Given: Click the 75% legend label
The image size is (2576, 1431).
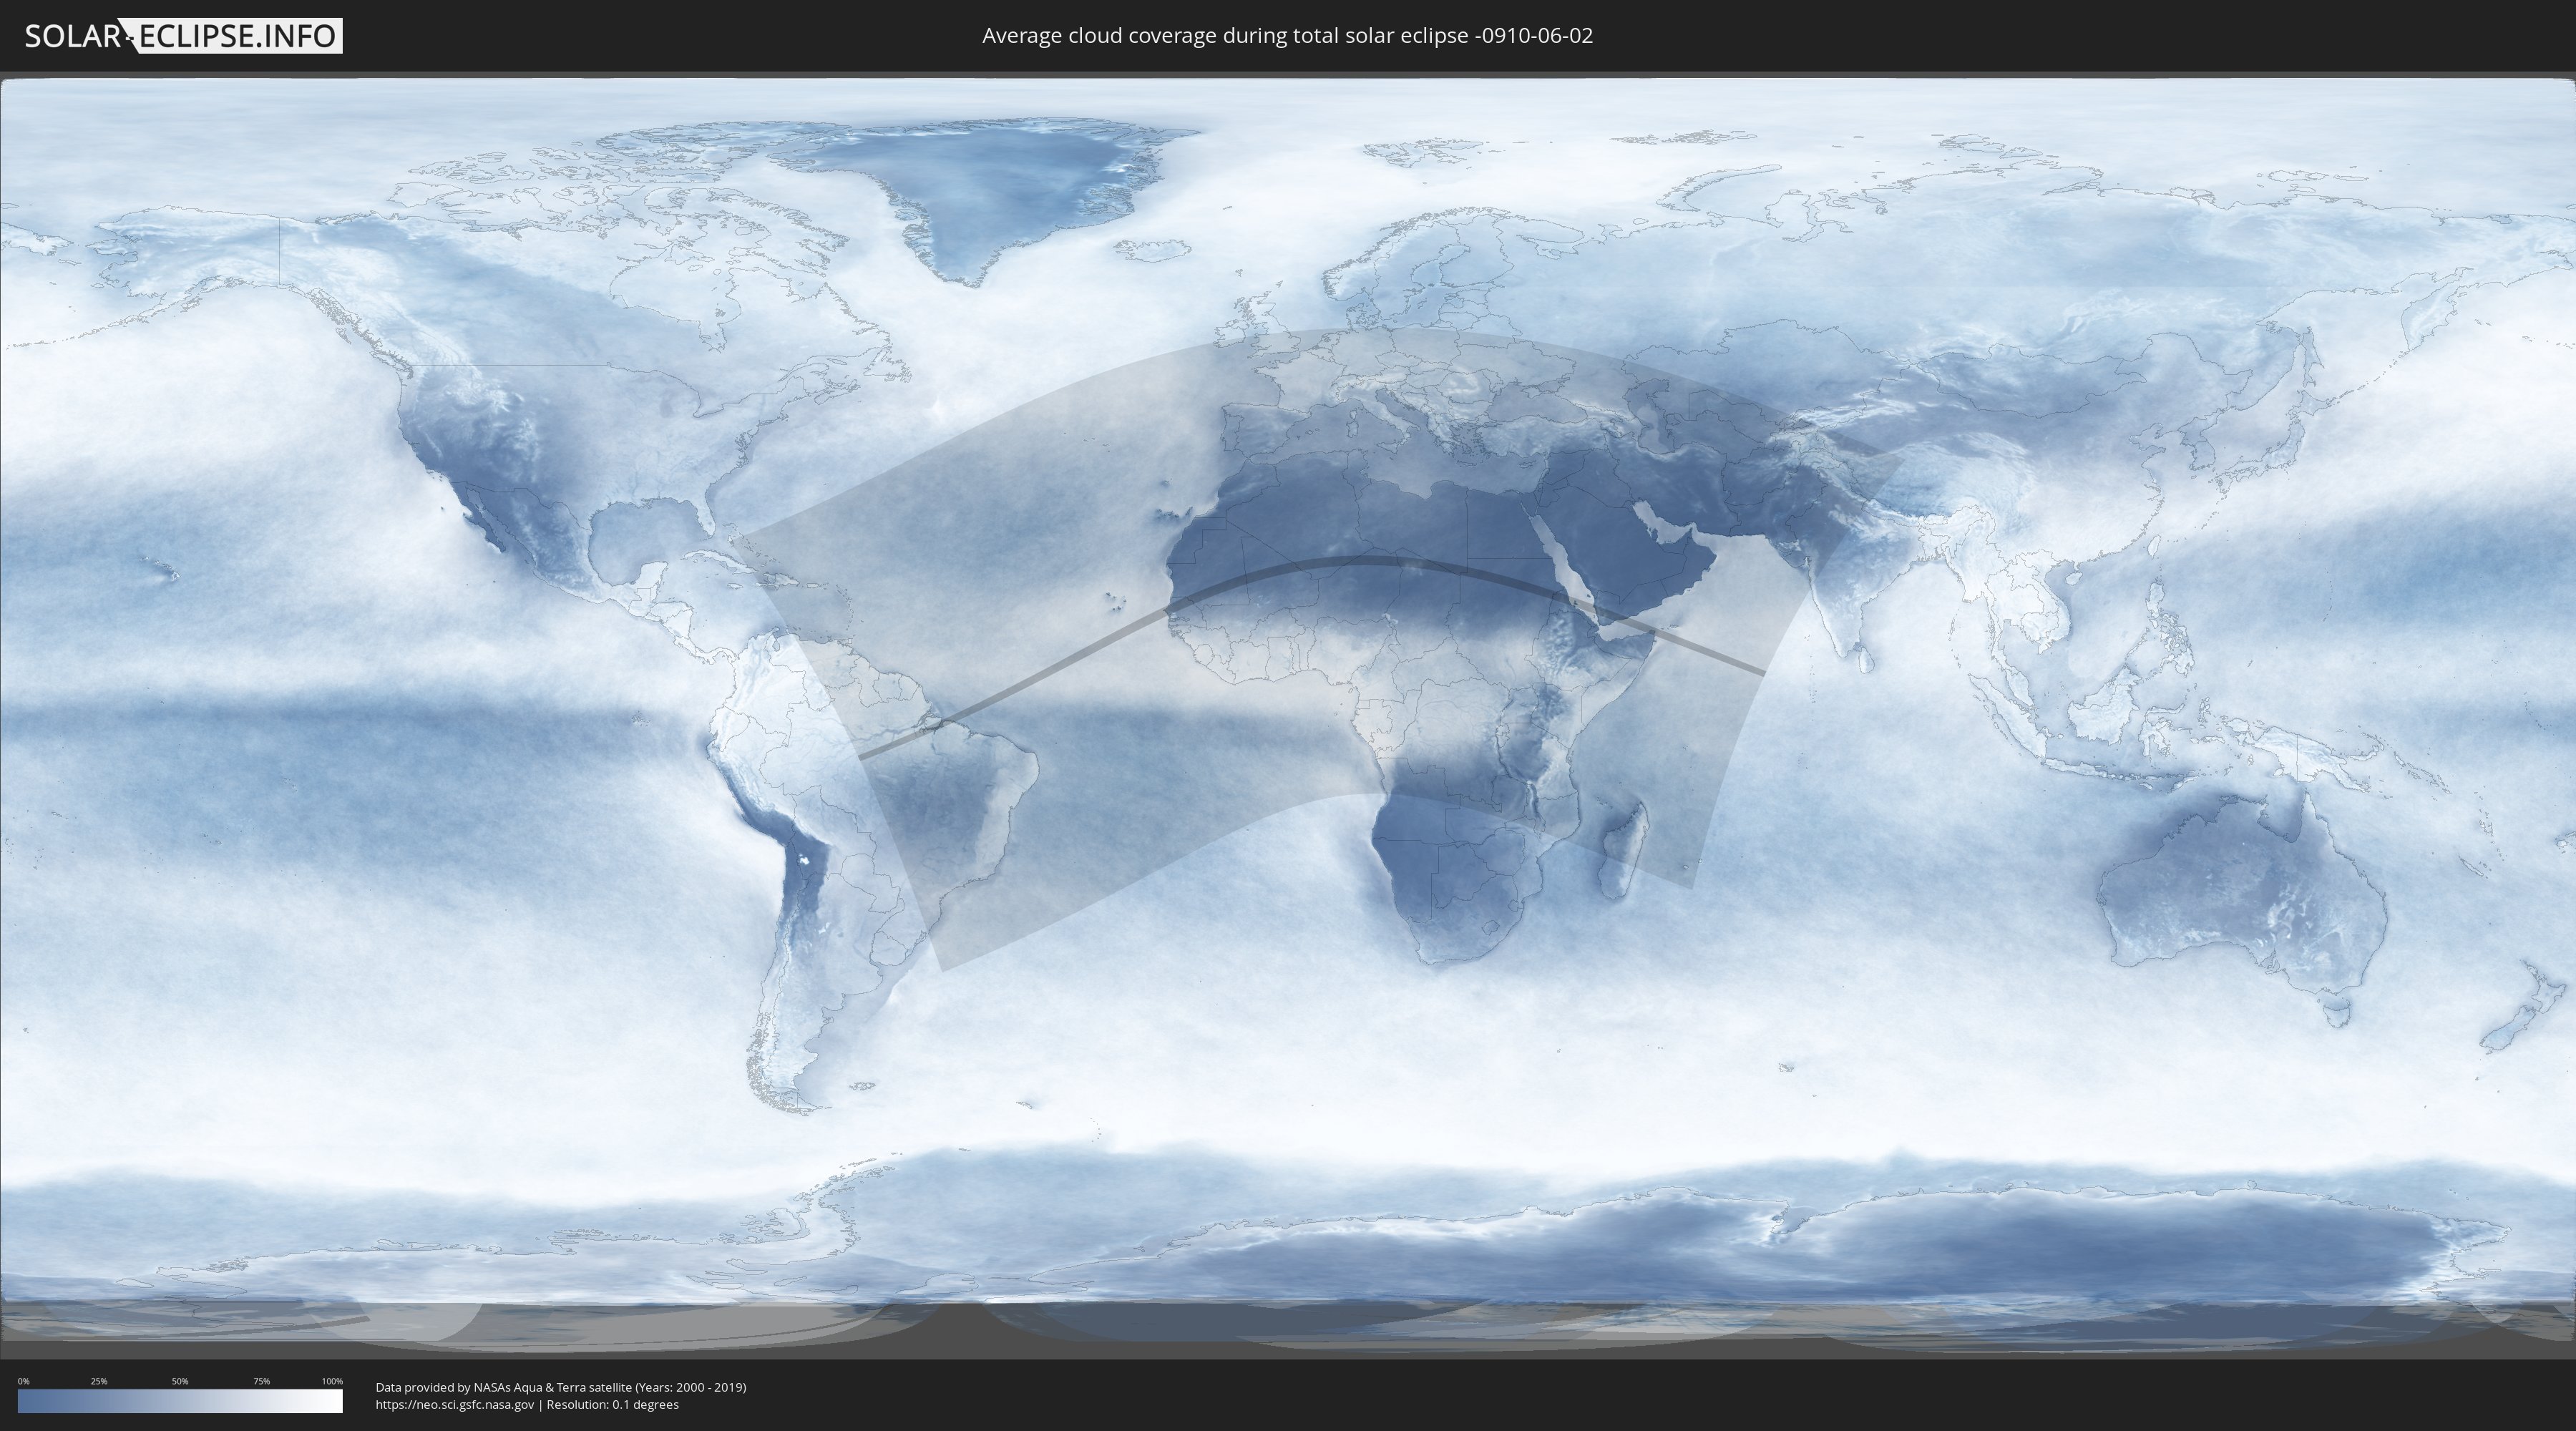Looking at the screenshot, I should coord(261,1381).
